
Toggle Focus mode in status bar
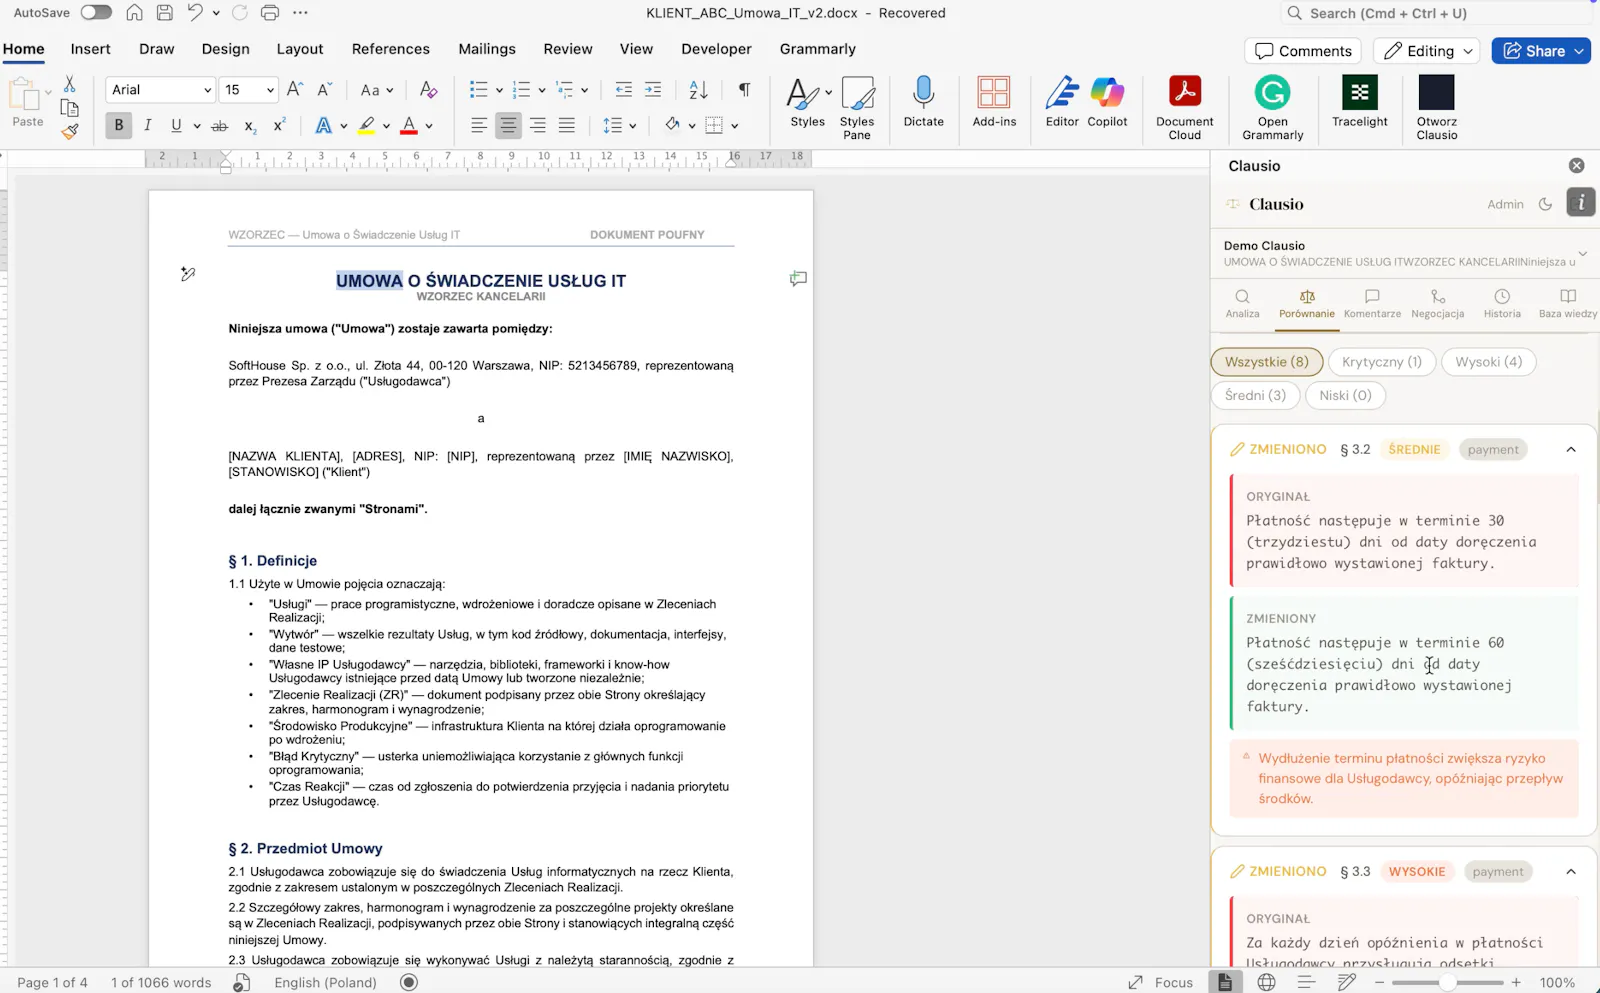pyautogui.click(x=1161, y=982)
